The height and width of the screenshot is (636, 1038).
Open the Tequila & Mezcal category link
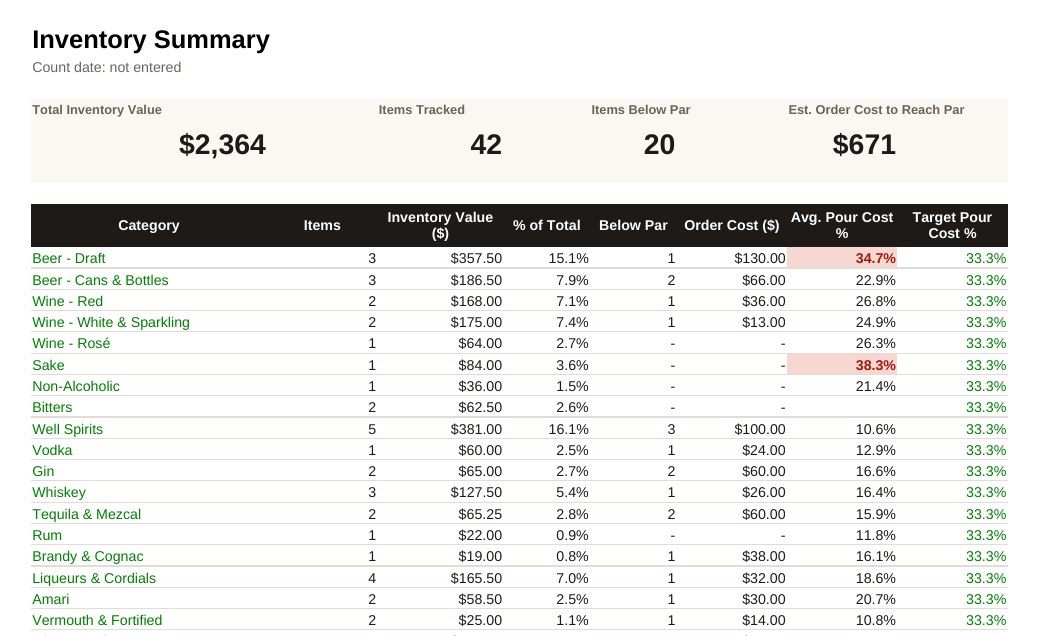(x=87, y=514)
